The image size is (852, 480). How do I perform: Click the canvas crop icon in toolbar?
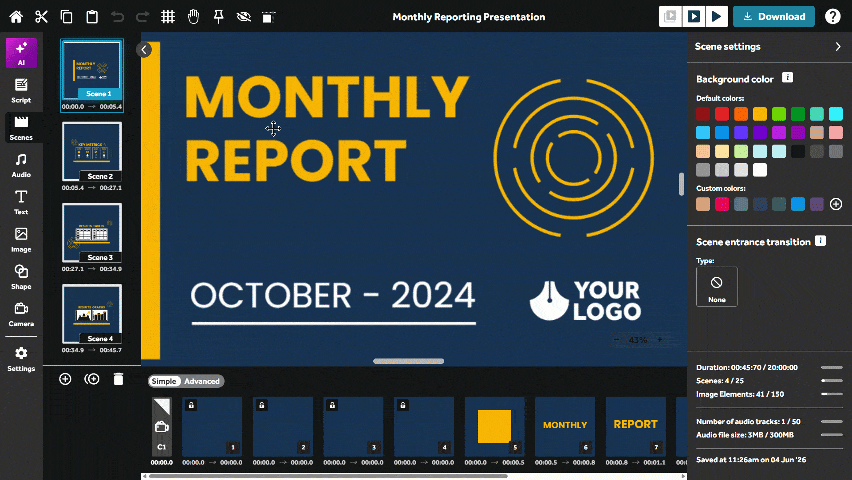pos(268,17)
